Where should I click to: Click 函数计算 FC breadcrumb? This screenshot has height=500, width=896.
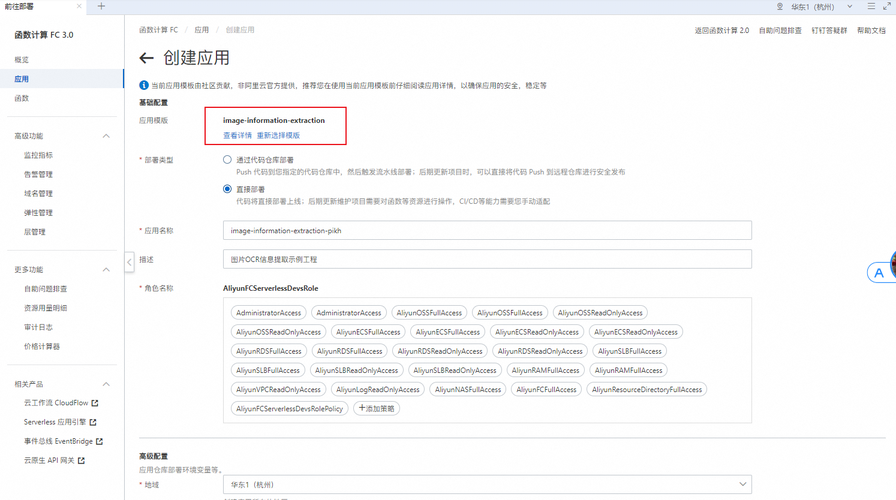[158, 30]
